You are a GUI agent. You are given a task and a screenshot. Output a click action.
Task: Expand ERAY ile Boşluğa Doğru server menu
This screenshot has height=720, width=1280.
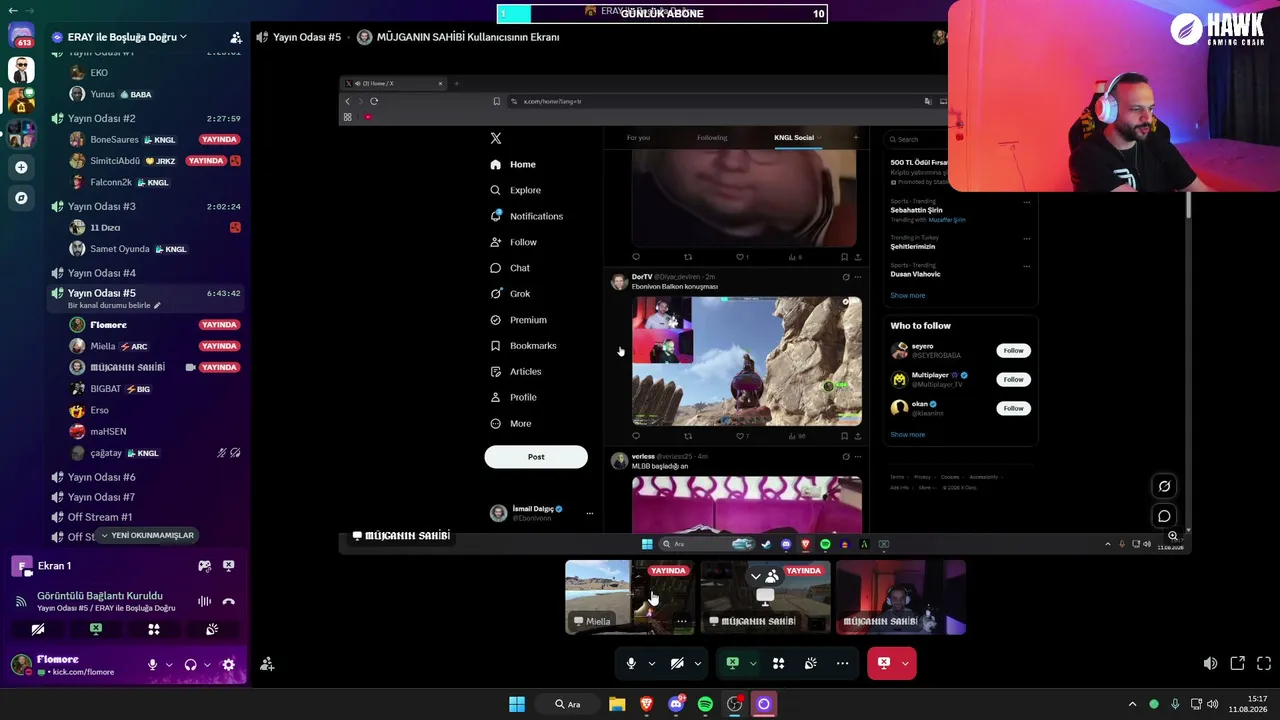(x=183, y=37)
